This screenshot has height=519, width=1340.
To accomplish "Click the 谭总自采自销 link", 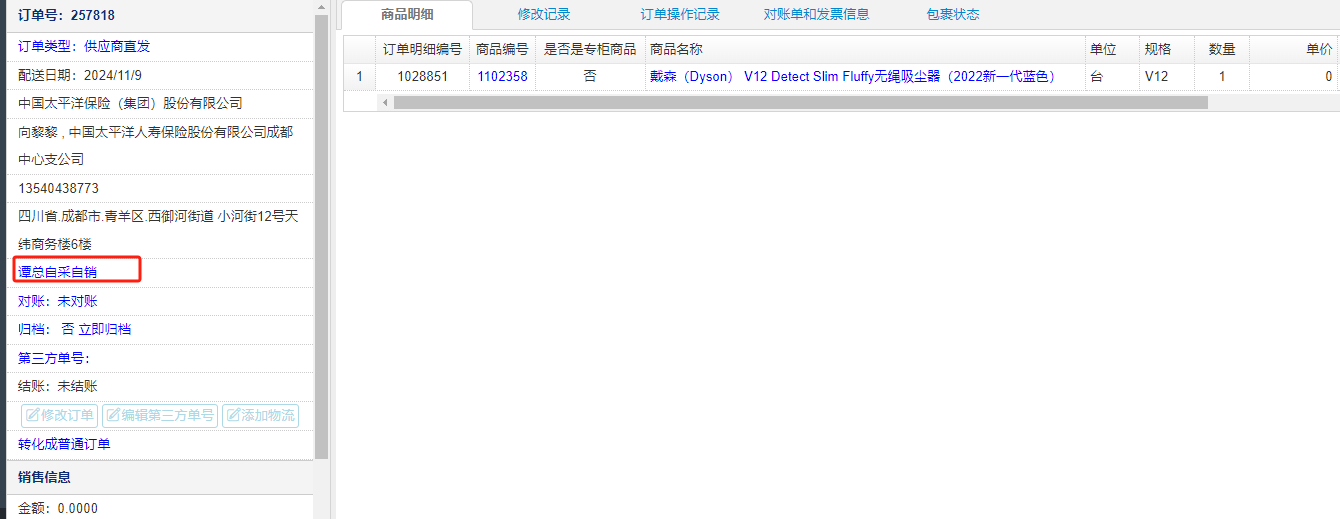I will [x=57, y=272].
